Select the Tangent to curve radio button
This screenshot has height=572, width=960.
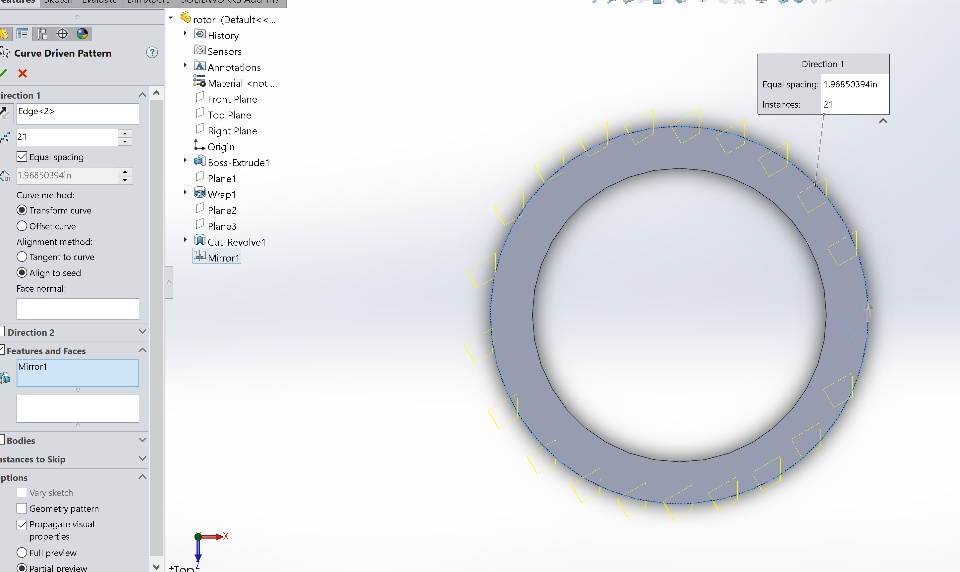[x=22, y=257]
